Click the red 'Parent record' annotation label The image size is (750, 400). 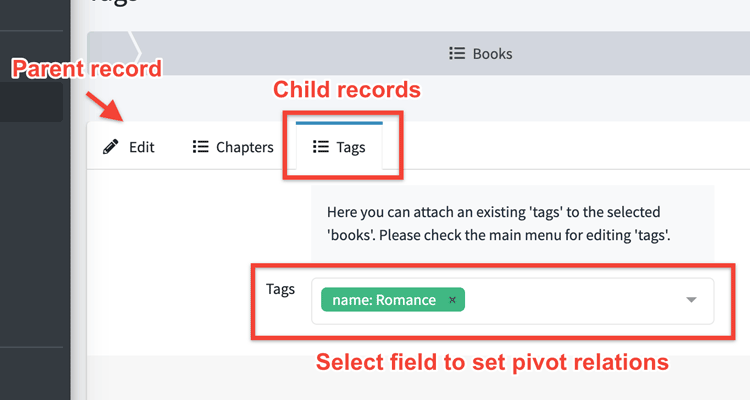pyautogui.click(x=86, y=70)
